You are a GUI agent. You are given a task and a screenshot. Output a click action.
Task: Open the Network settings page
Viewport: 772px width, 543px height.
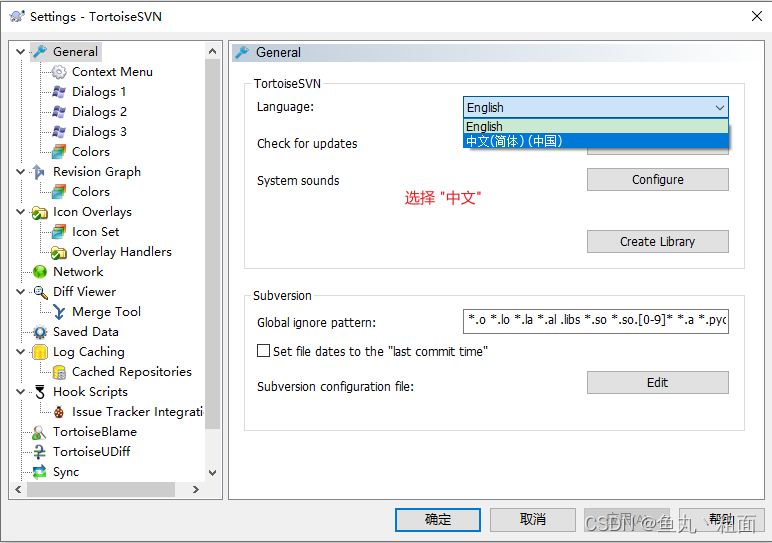click(78, 272)
